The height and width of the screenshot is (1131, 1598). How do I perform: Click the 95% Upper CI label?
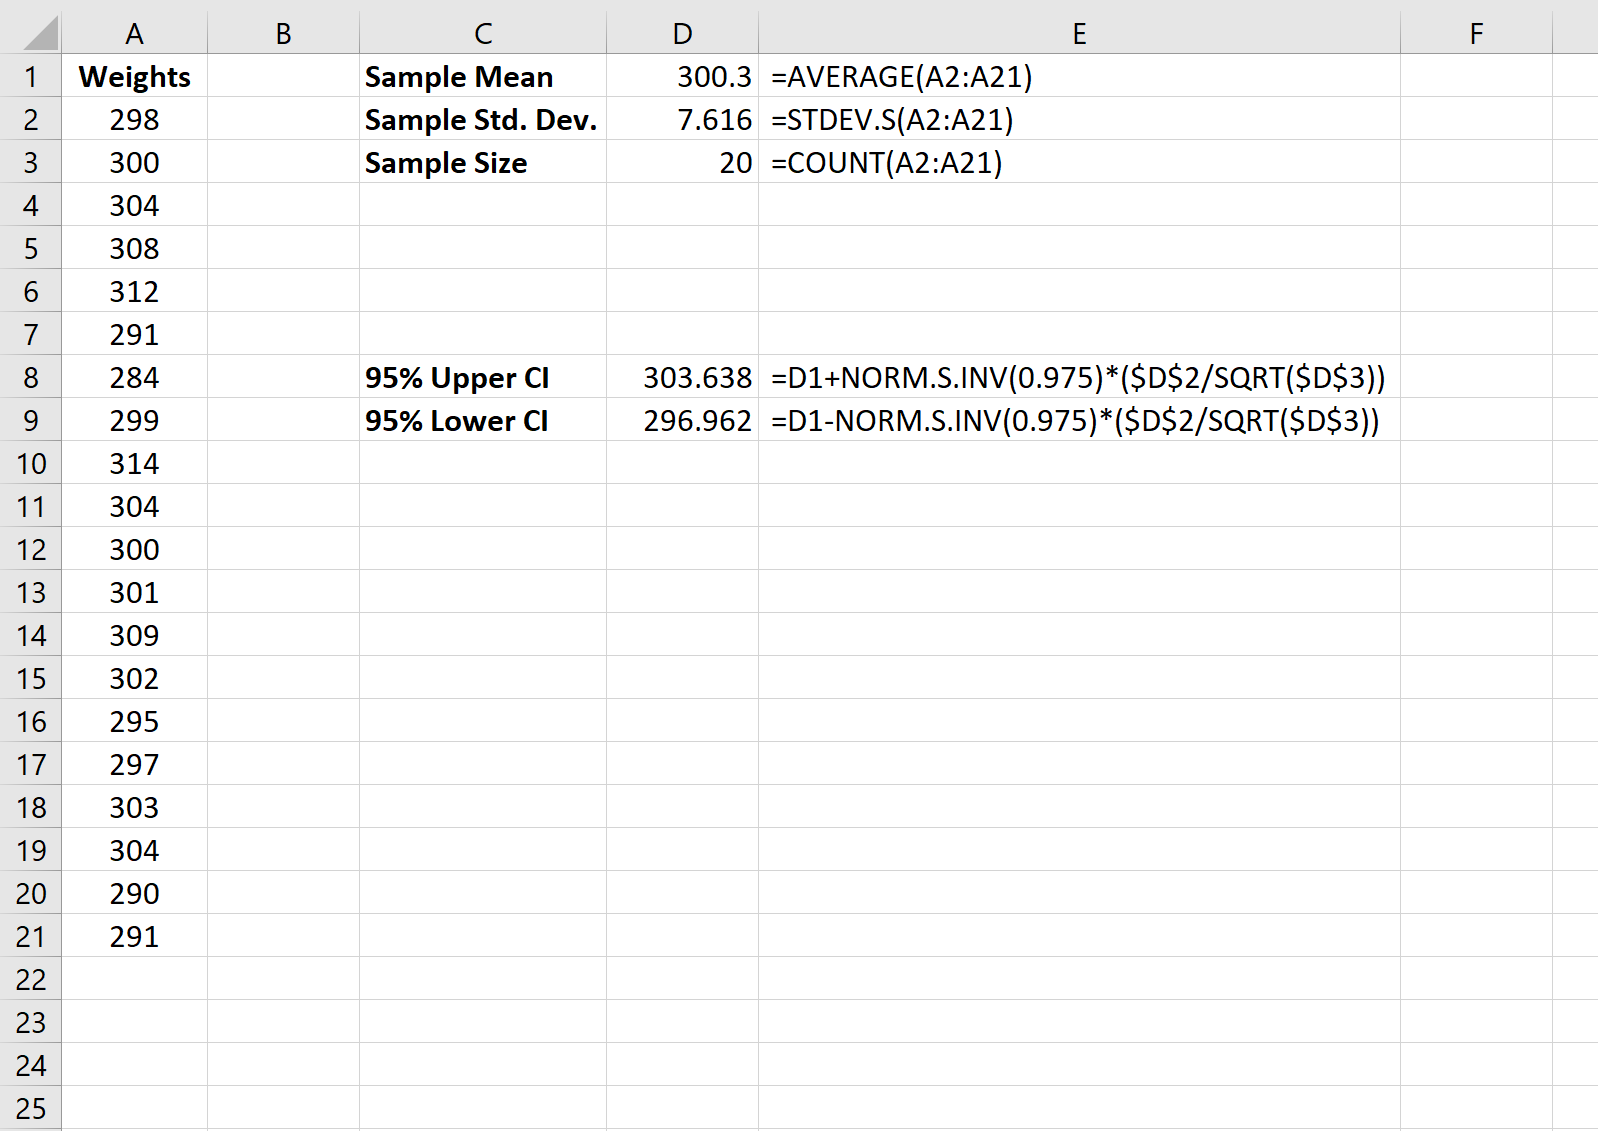(x=457, y=377)
